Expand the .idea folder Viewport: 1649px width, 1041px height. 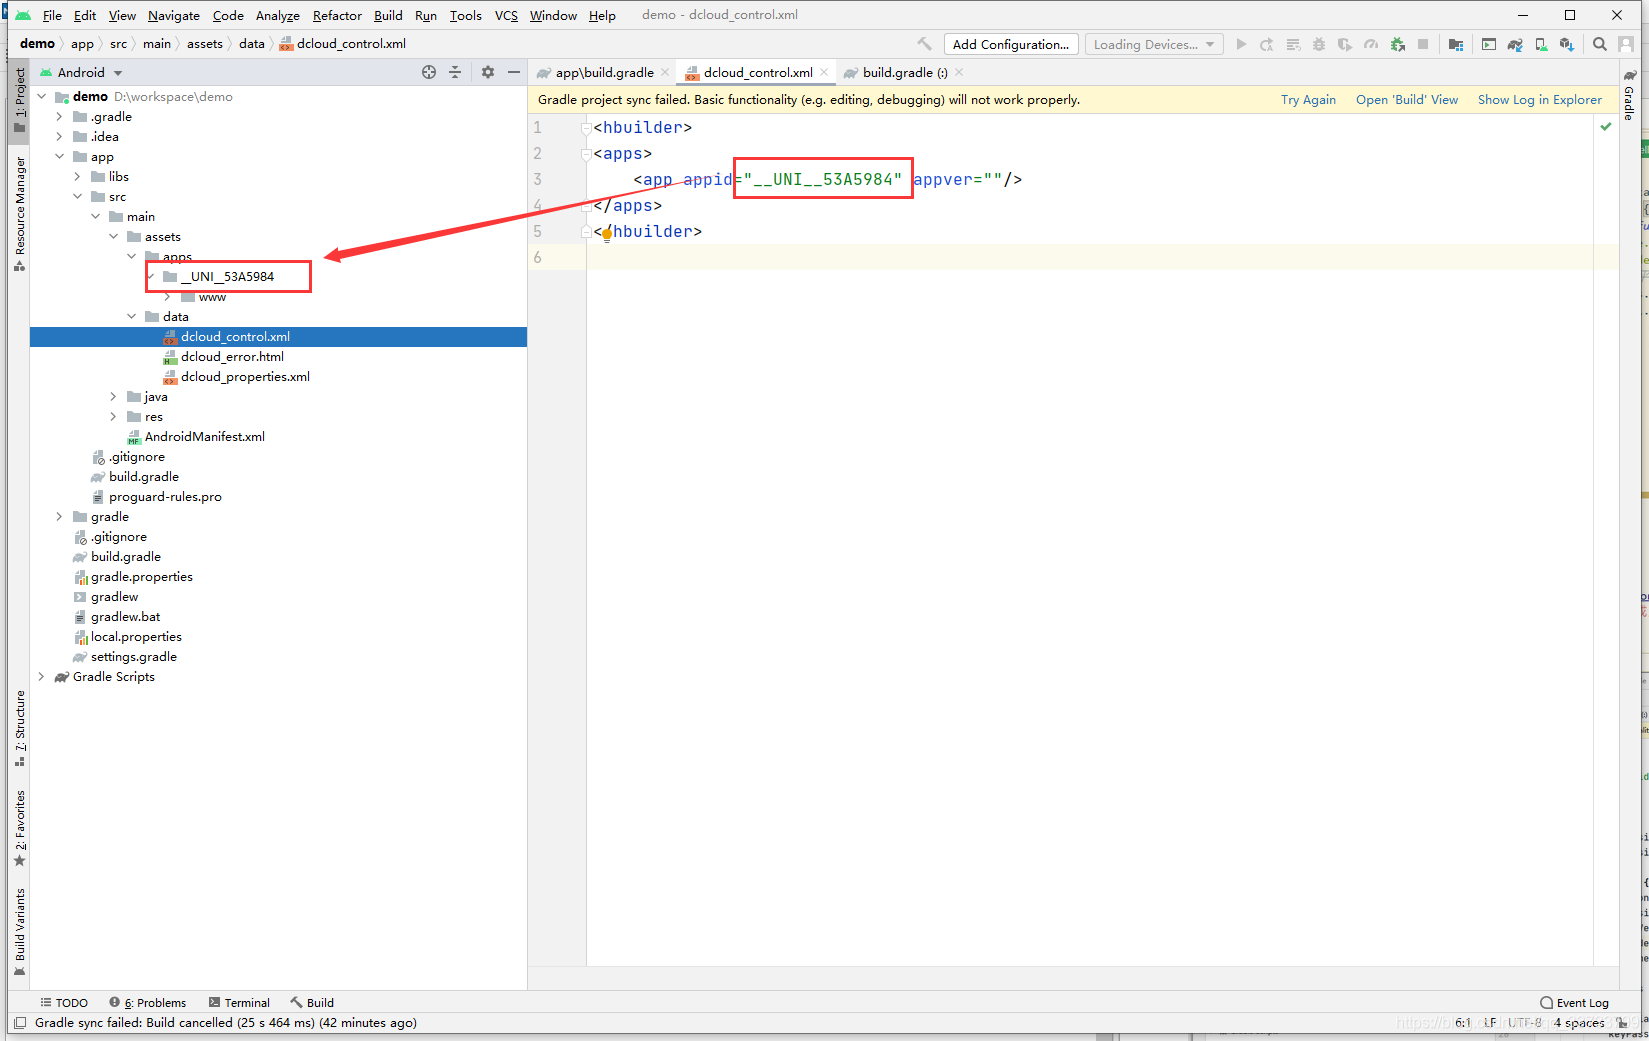coord(59,137)
